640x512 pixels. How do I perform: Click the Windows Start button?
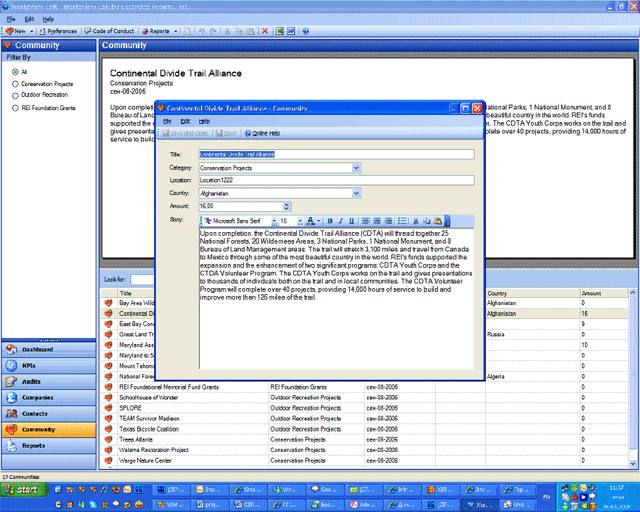pyautogui.click(x=24, y=490)
